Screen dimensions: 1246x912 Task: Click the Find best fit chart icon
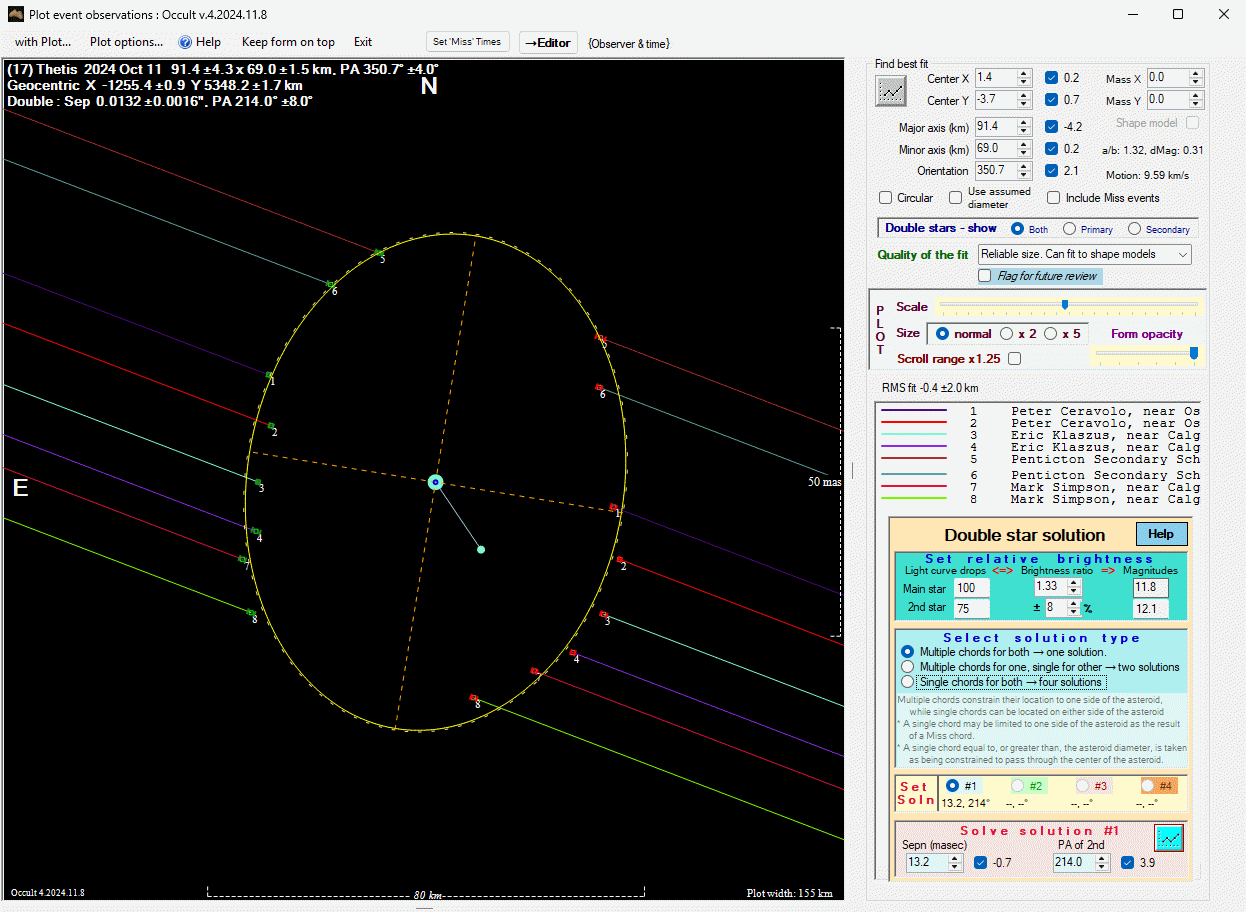click(890, 90)
